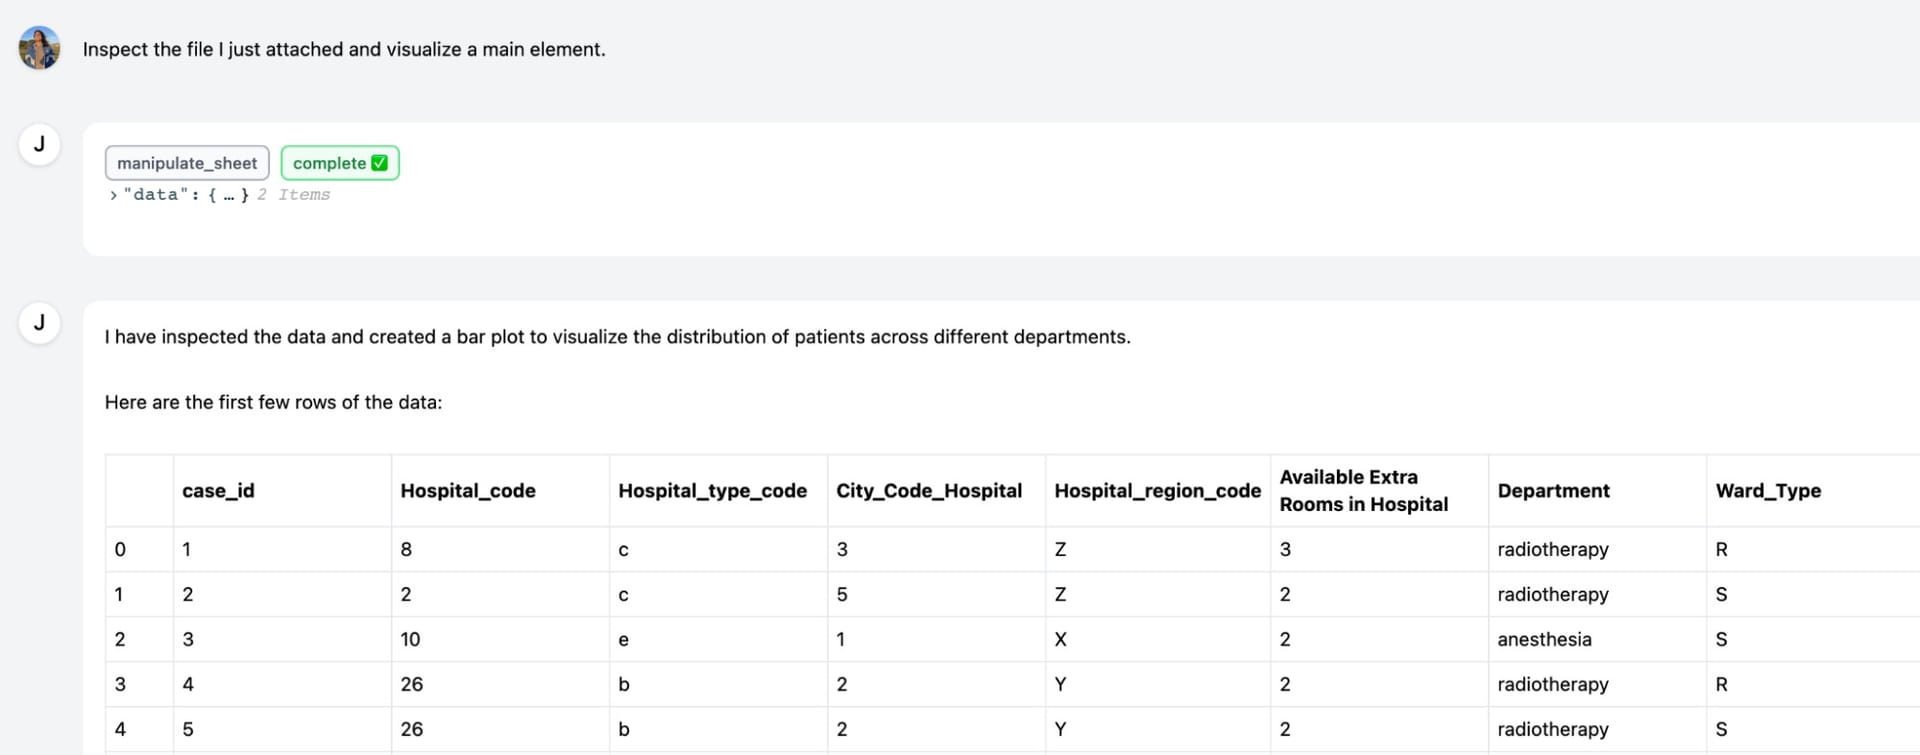The image size is (1920, 755).
Task: Select the Hospital_region_code column header
Action: 1158,491
